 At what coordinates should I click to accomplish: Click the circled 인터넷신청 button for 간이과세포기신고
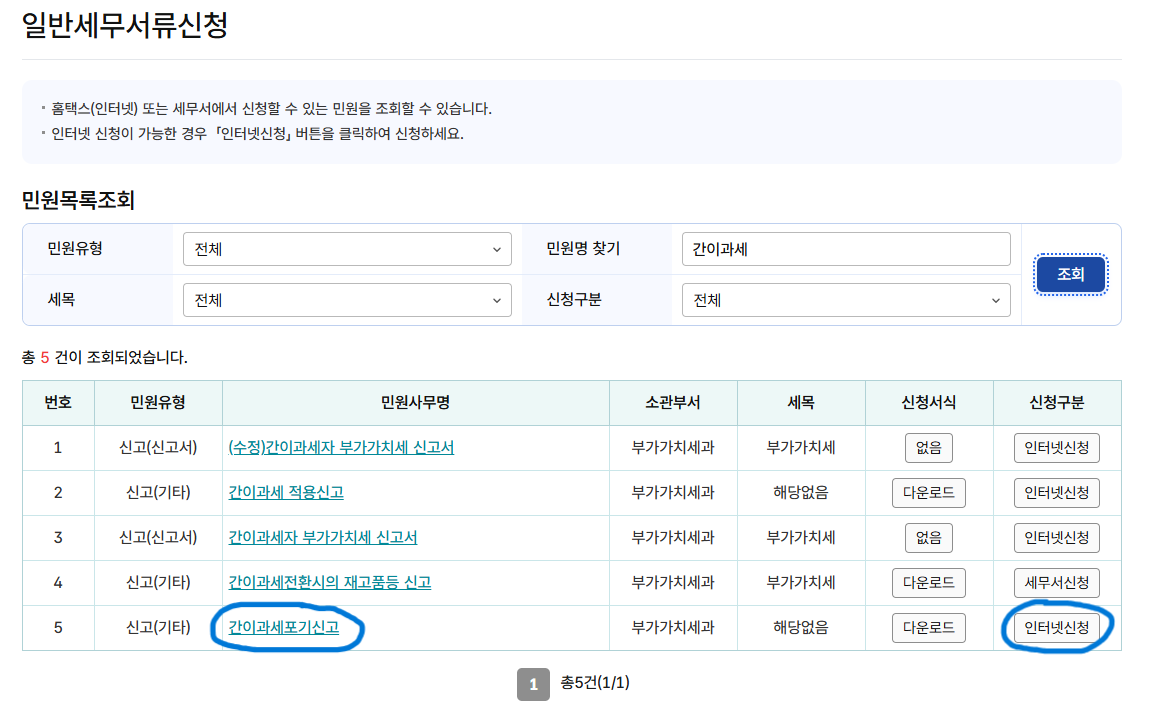pos(1057,628)
